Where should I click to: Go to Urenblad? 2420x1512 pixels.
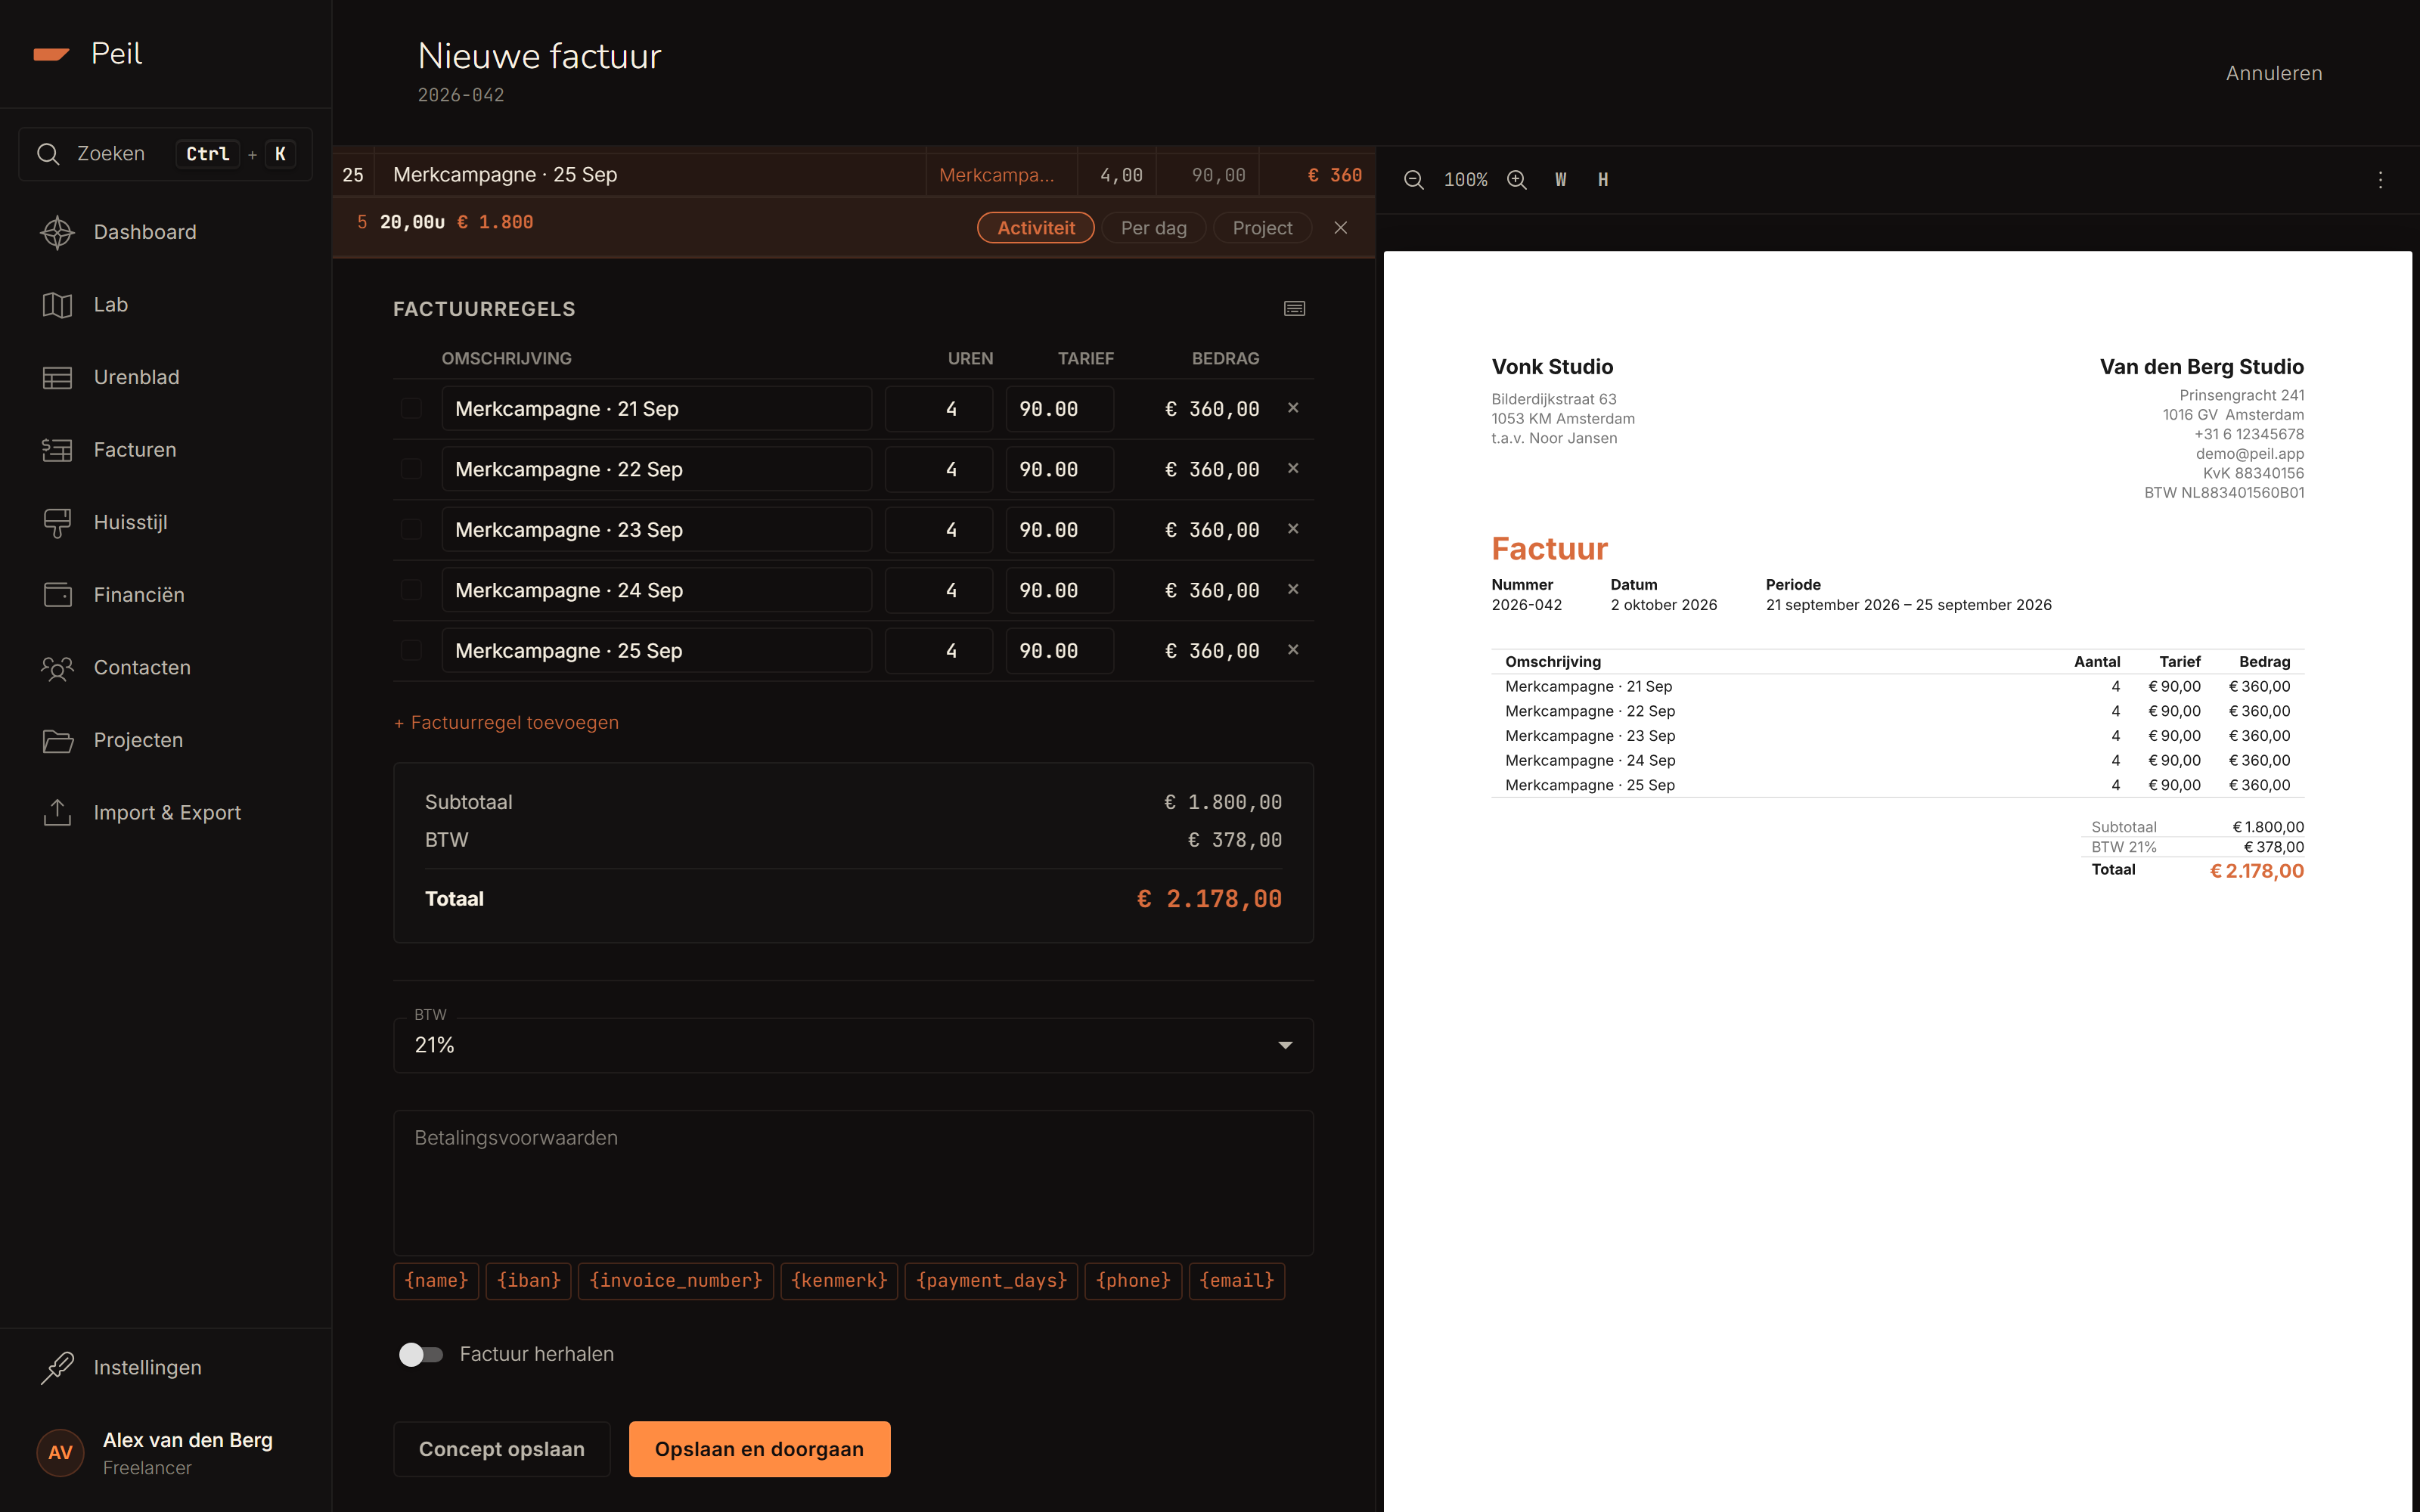(x=166, y=377)
